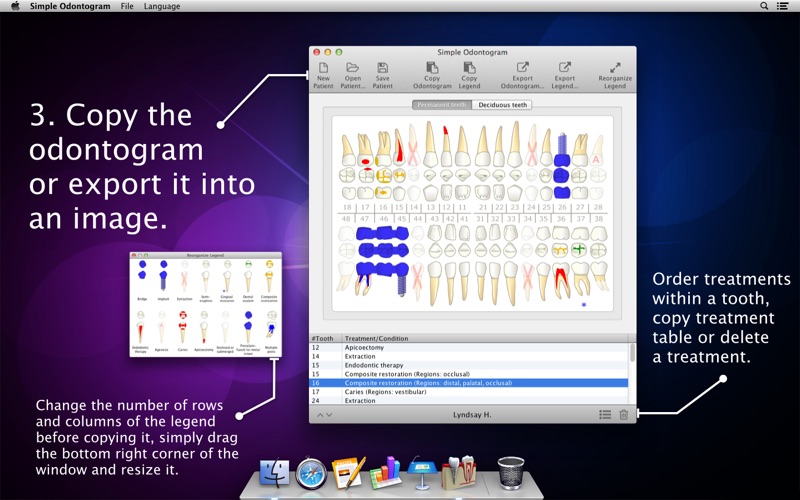Open Simple Odontogram teeth icon in Dock

coord(459,472)
